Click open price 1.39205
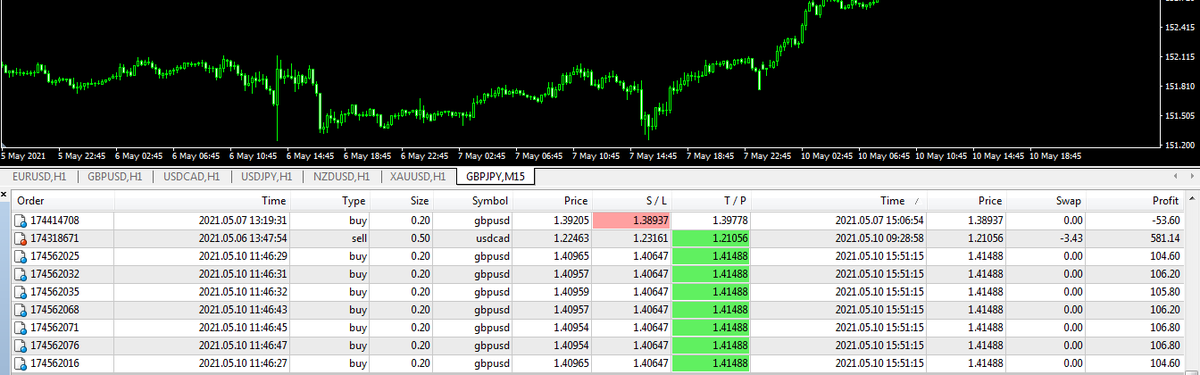 570,220
